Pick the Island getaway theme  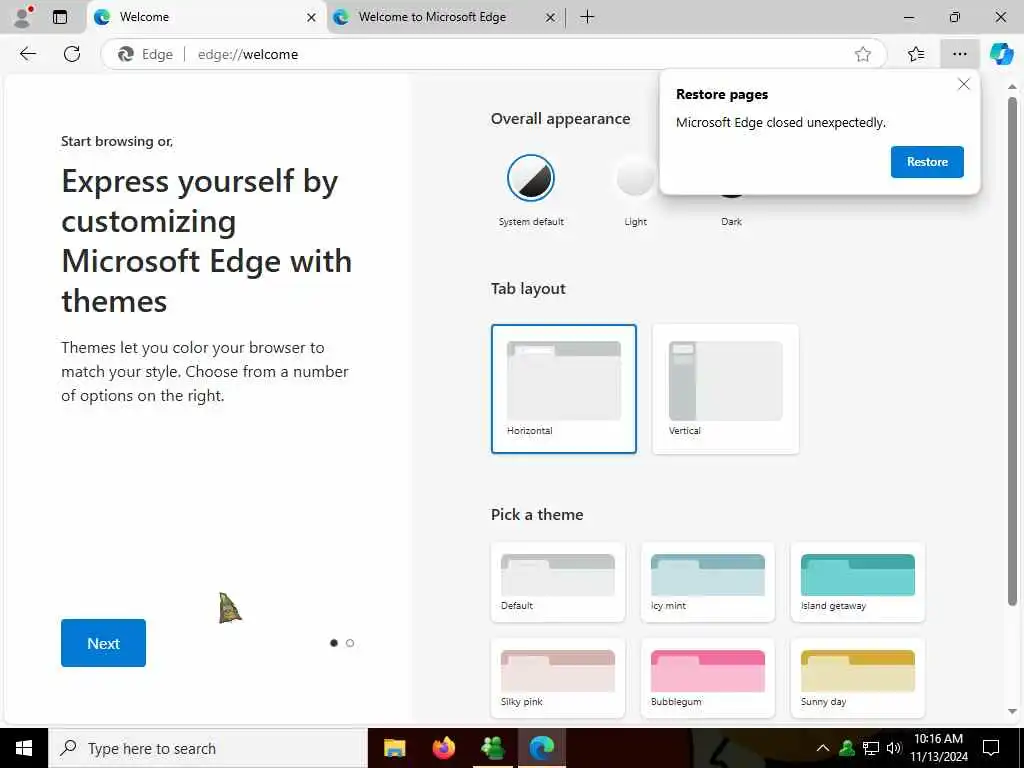coord(857,582)
